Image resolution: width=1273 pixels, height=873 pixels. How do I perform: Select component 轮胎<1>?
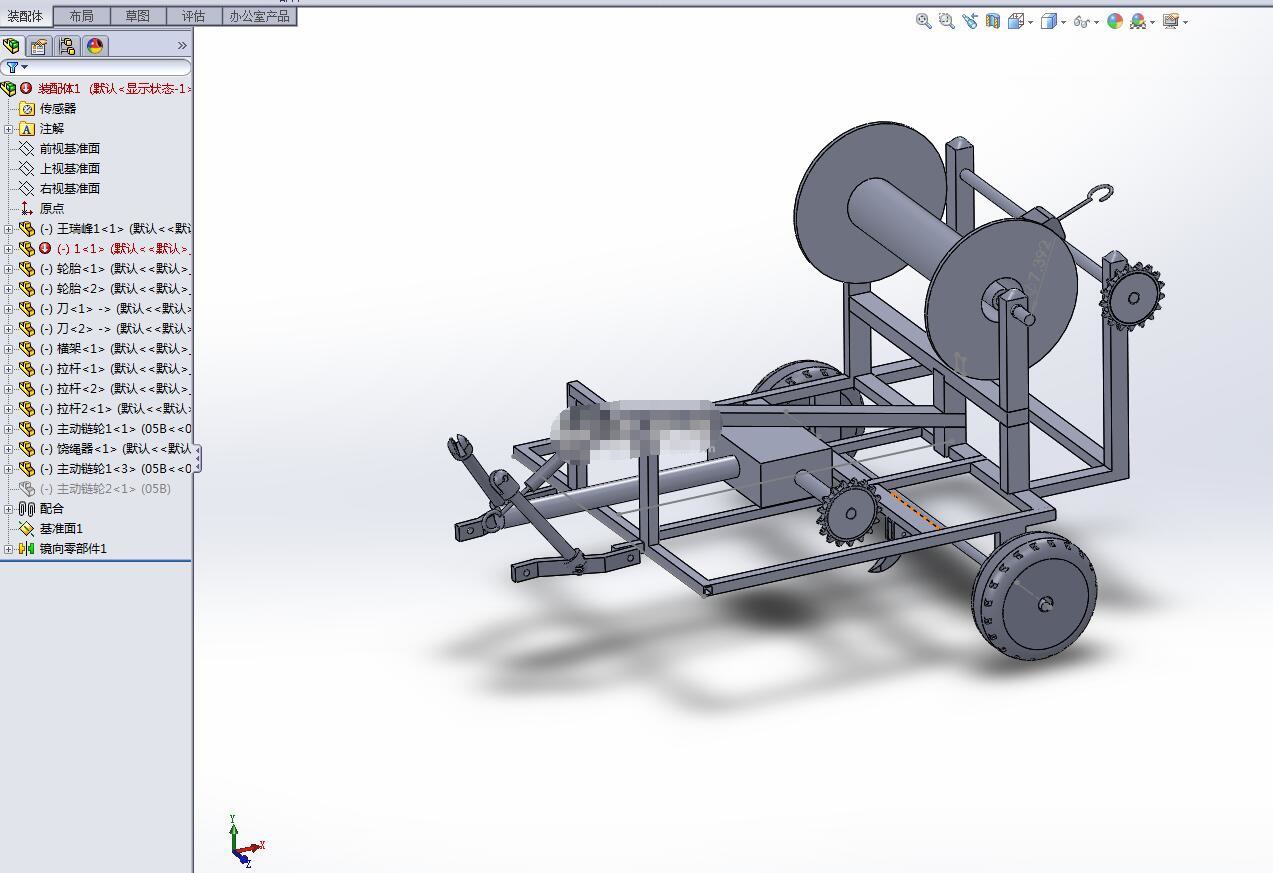tap(115, 268)
